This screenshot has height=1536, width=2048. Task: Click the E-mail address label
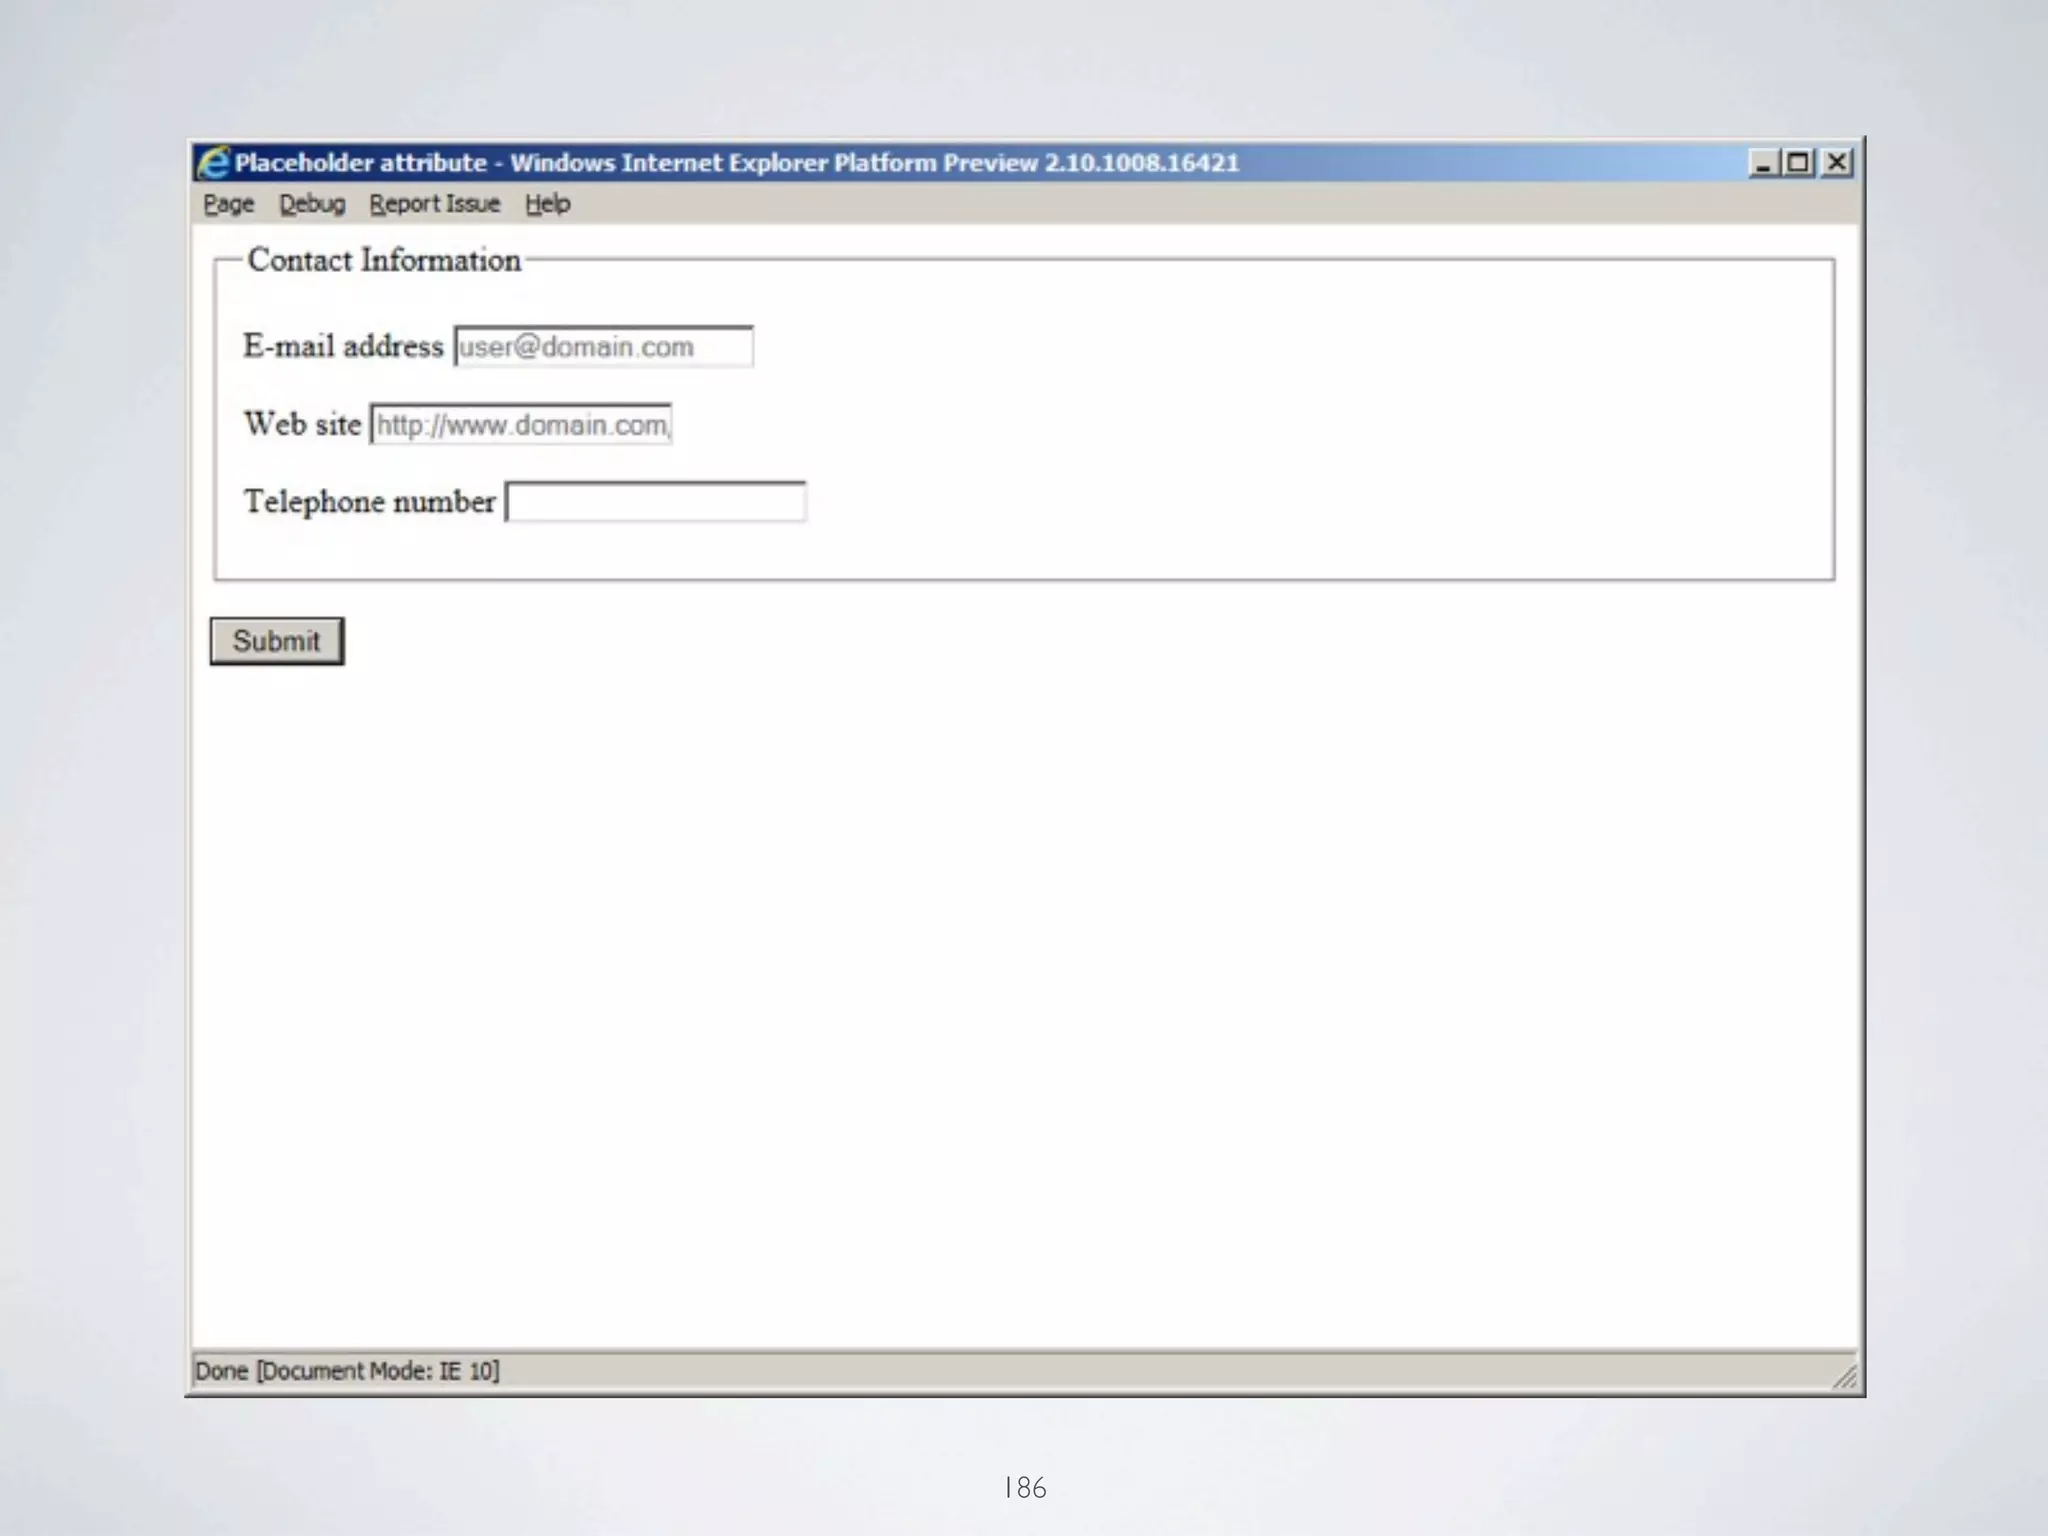pos(343,347)
